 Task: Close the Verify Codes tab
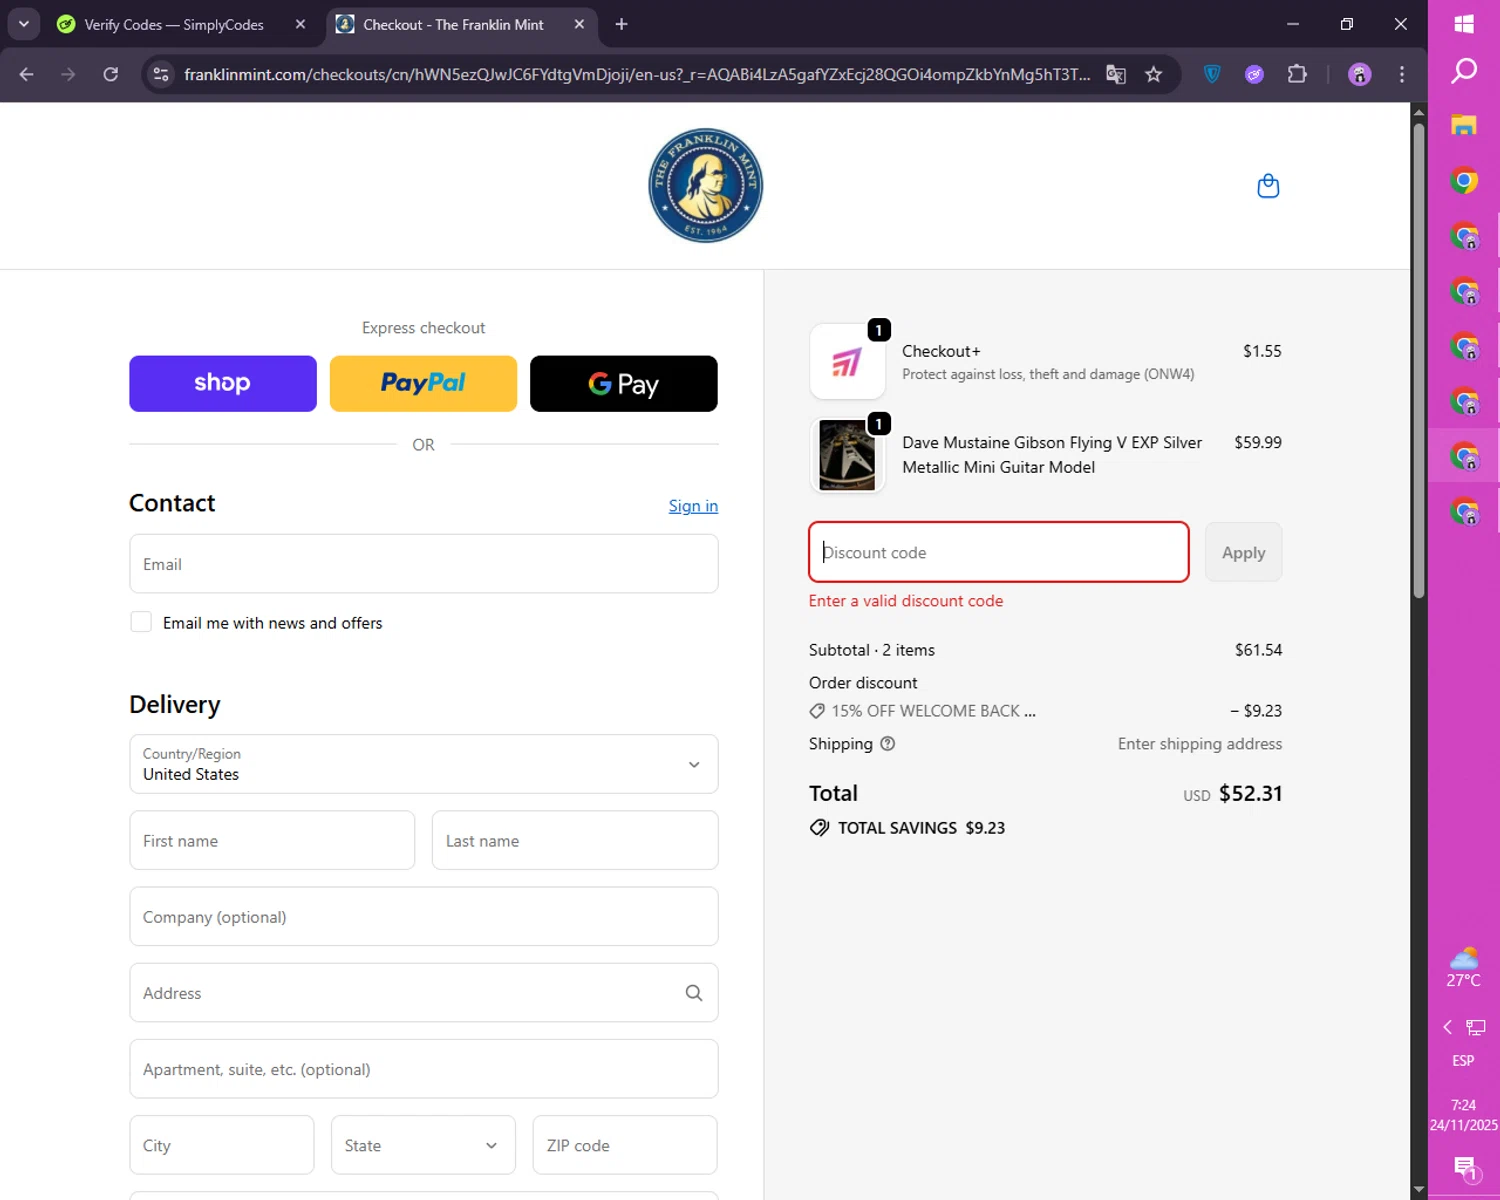point(300,24)
